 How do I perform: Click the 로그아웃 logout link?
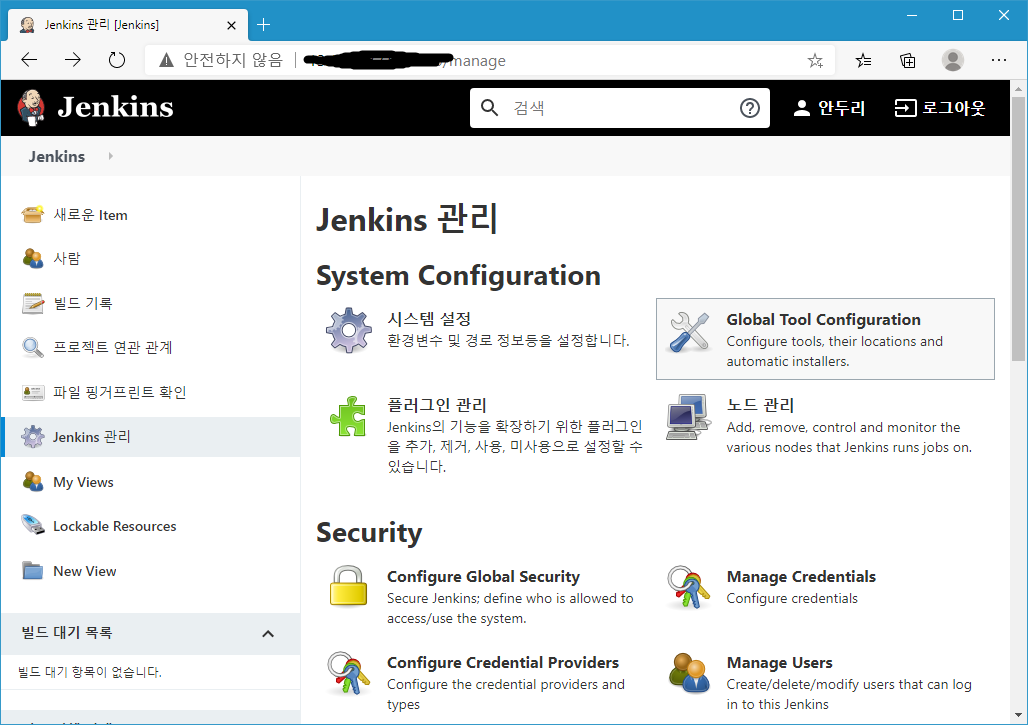click(940, 108)
